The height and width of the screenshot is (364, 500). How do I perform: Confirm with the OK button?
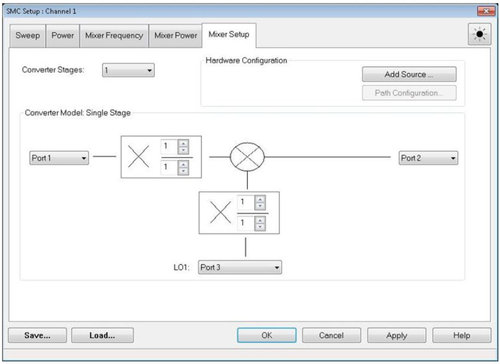tap(267, 335)
